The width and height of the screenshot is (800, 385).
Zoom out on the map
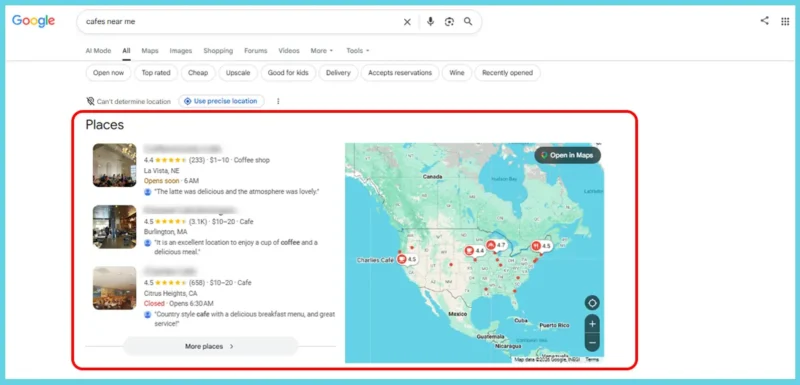[x=592, y=343]
